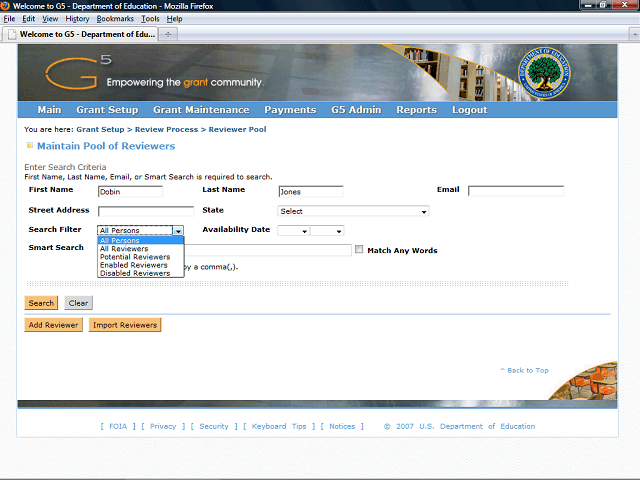Open the History menu
This screenshot has width=640, height=480.
[77, 19]
